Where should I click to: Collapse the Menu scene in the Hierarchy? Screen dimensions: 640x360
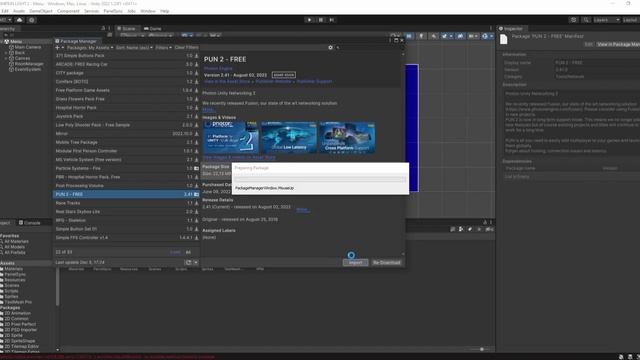(2, 42)
